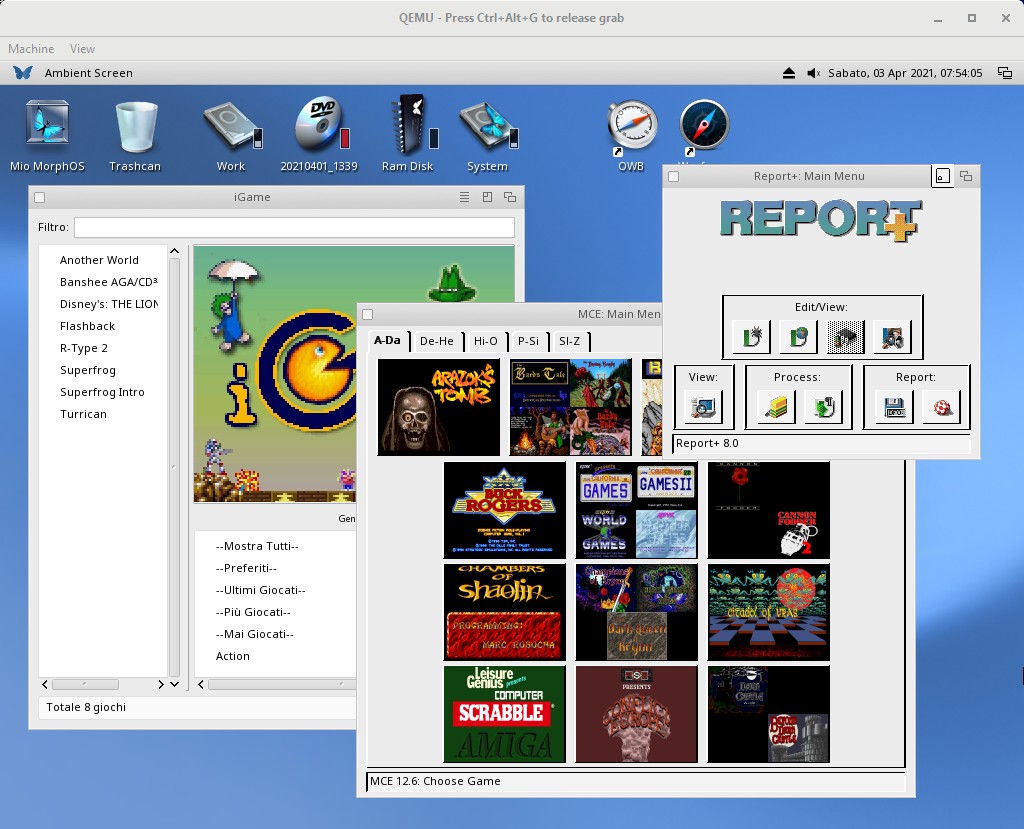Select the --Preferiti-- genre filter

[x=246, y=568]
